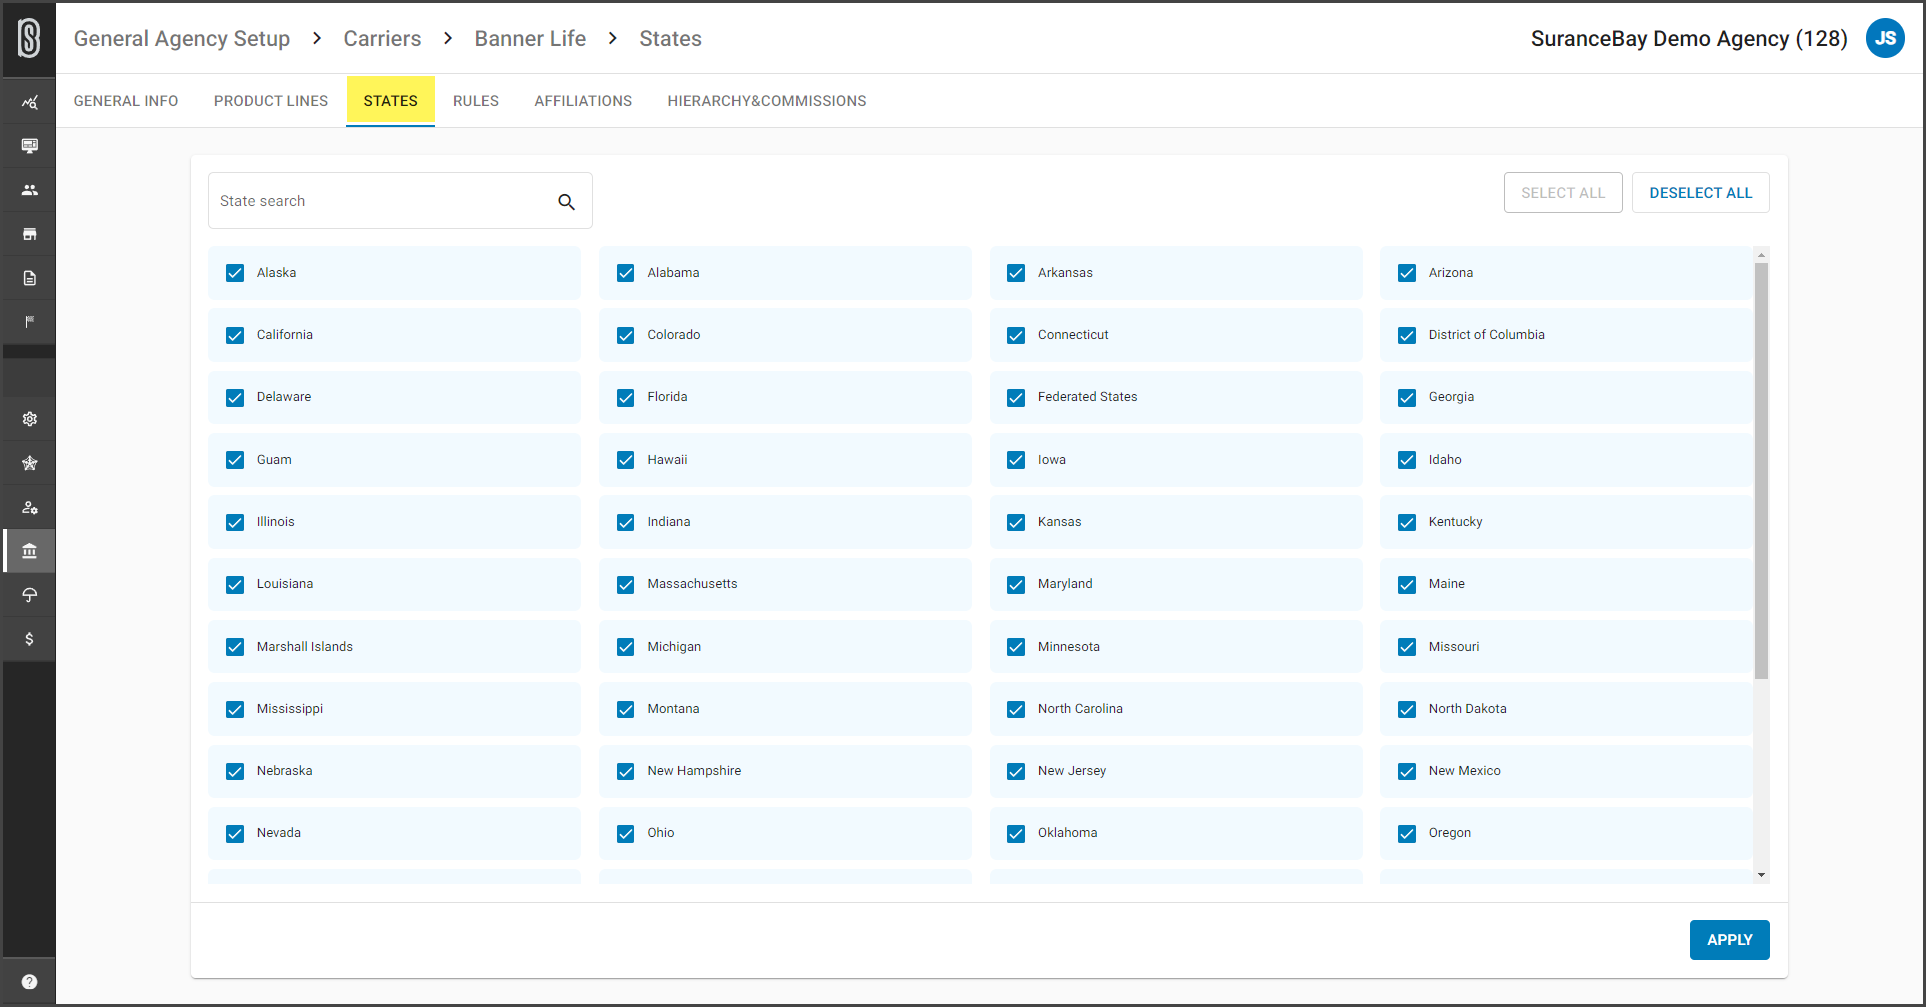Open the storefront sidebar icon

[29, 234]
